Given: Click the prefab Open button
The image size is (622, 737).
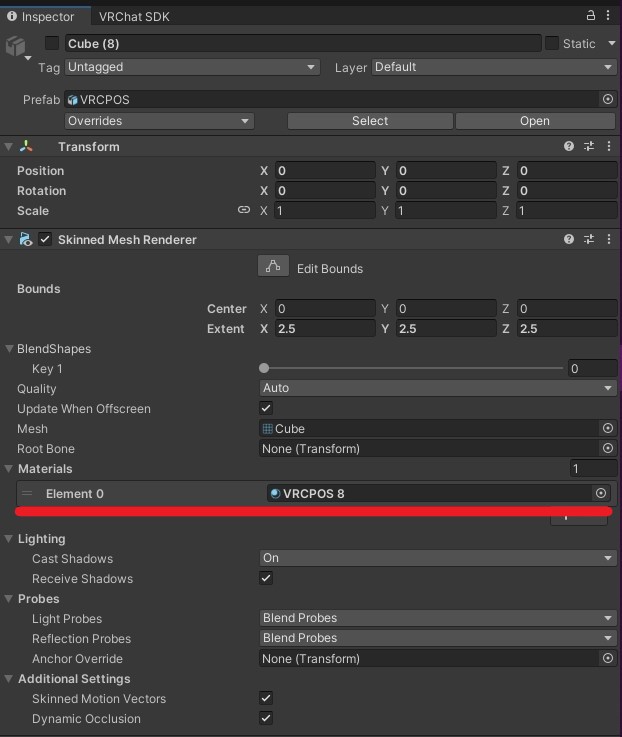Looking at the screenshot, I should [x=535, y=121].
